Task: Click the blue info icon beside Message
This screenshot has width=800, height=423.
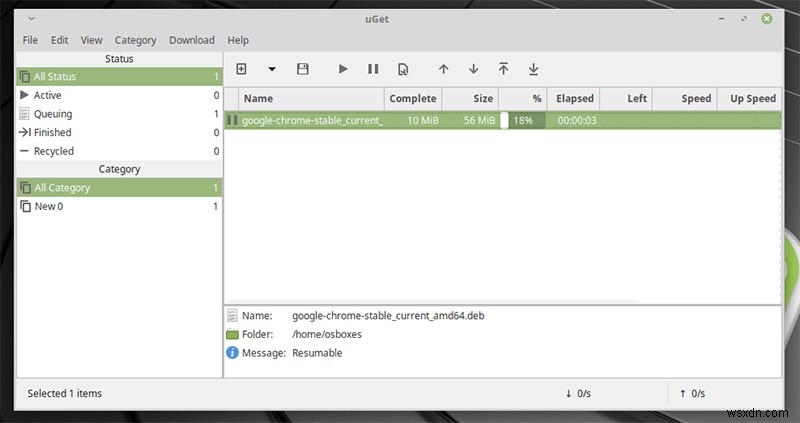Action: 232,353
